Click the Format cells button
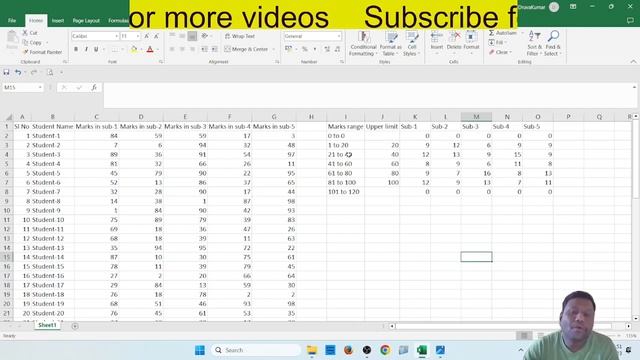 pyautogui.click(x=471, y=41)
